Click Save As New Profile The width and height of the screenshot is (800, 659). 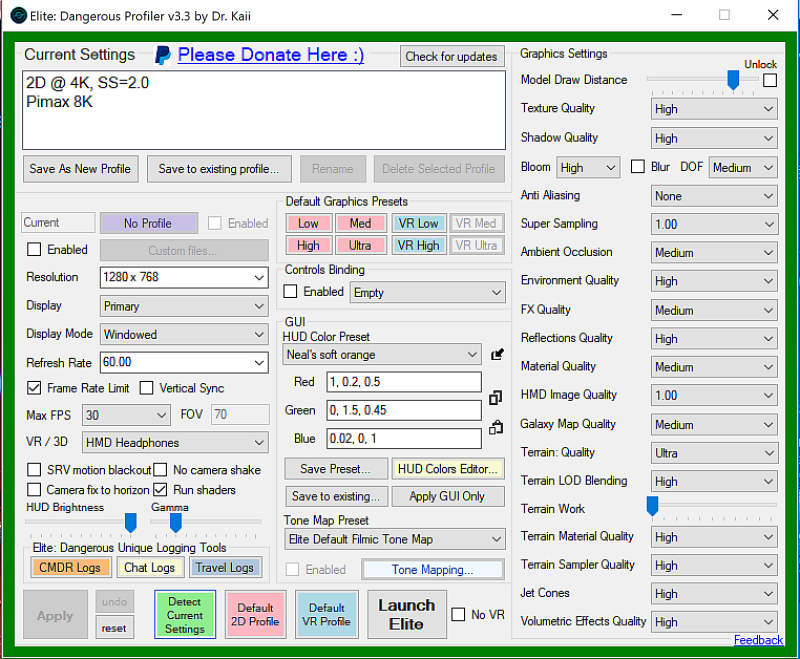[81, 169]
